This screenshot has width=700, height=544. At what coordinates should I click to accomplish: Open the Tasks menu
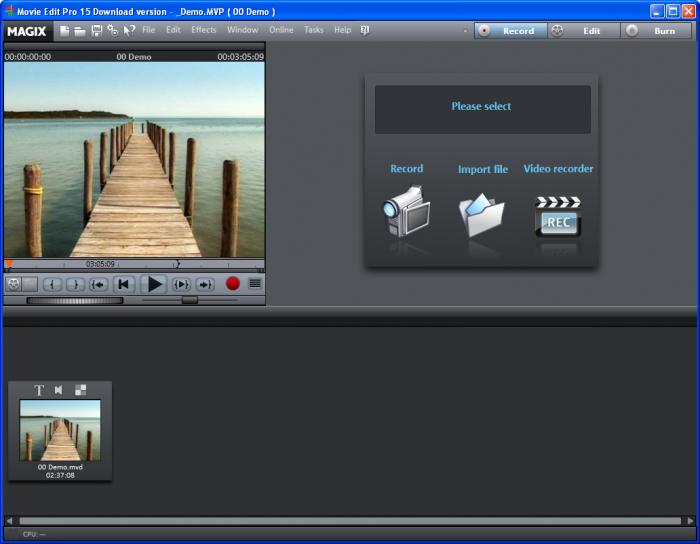click(313, 30)
